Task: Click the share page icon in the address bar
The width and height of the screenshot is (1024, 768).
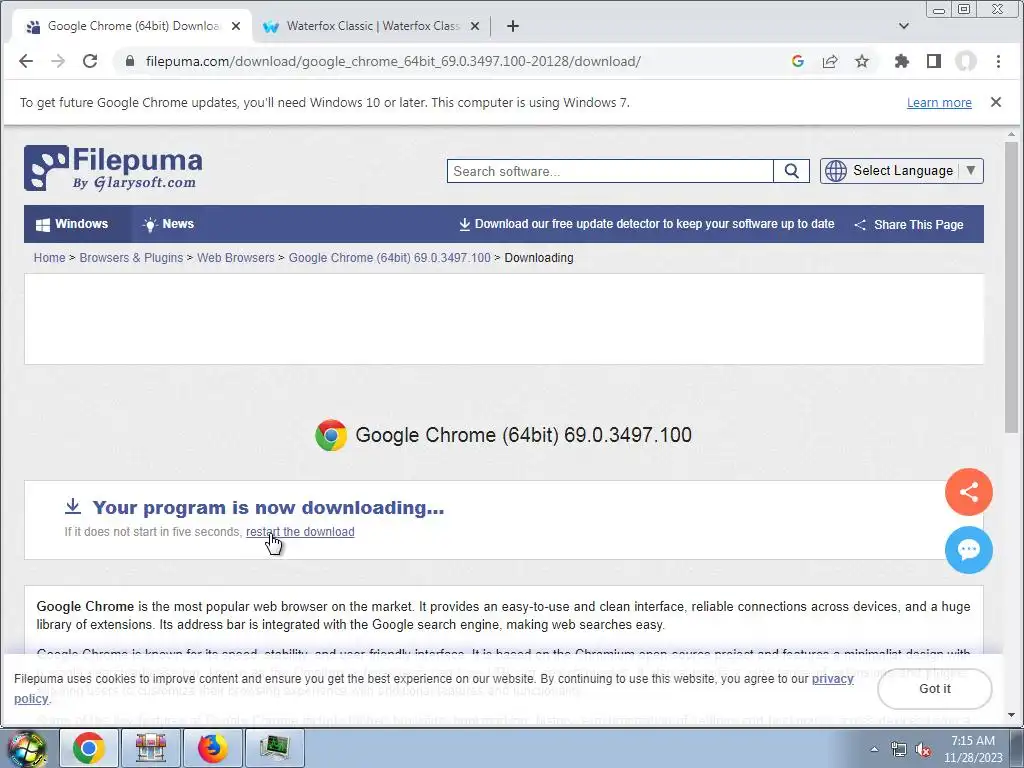Action: (830, 61)
